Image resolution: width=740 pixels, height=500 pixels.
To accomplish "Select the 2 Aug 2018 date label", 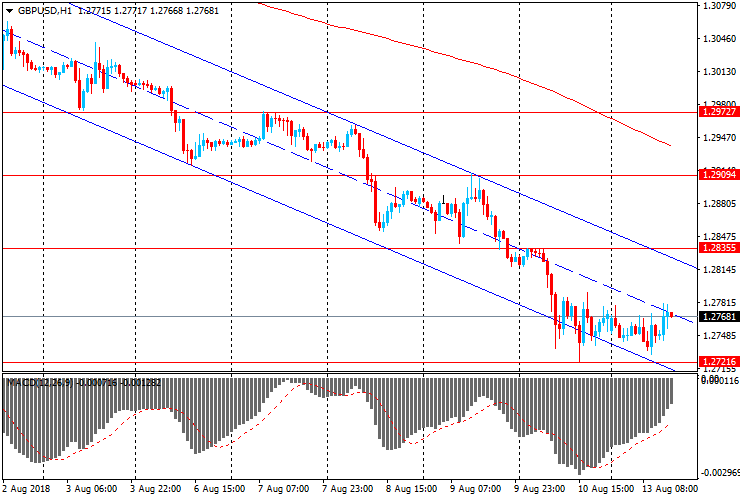I will pyautogui.click(x=26, y=489).
